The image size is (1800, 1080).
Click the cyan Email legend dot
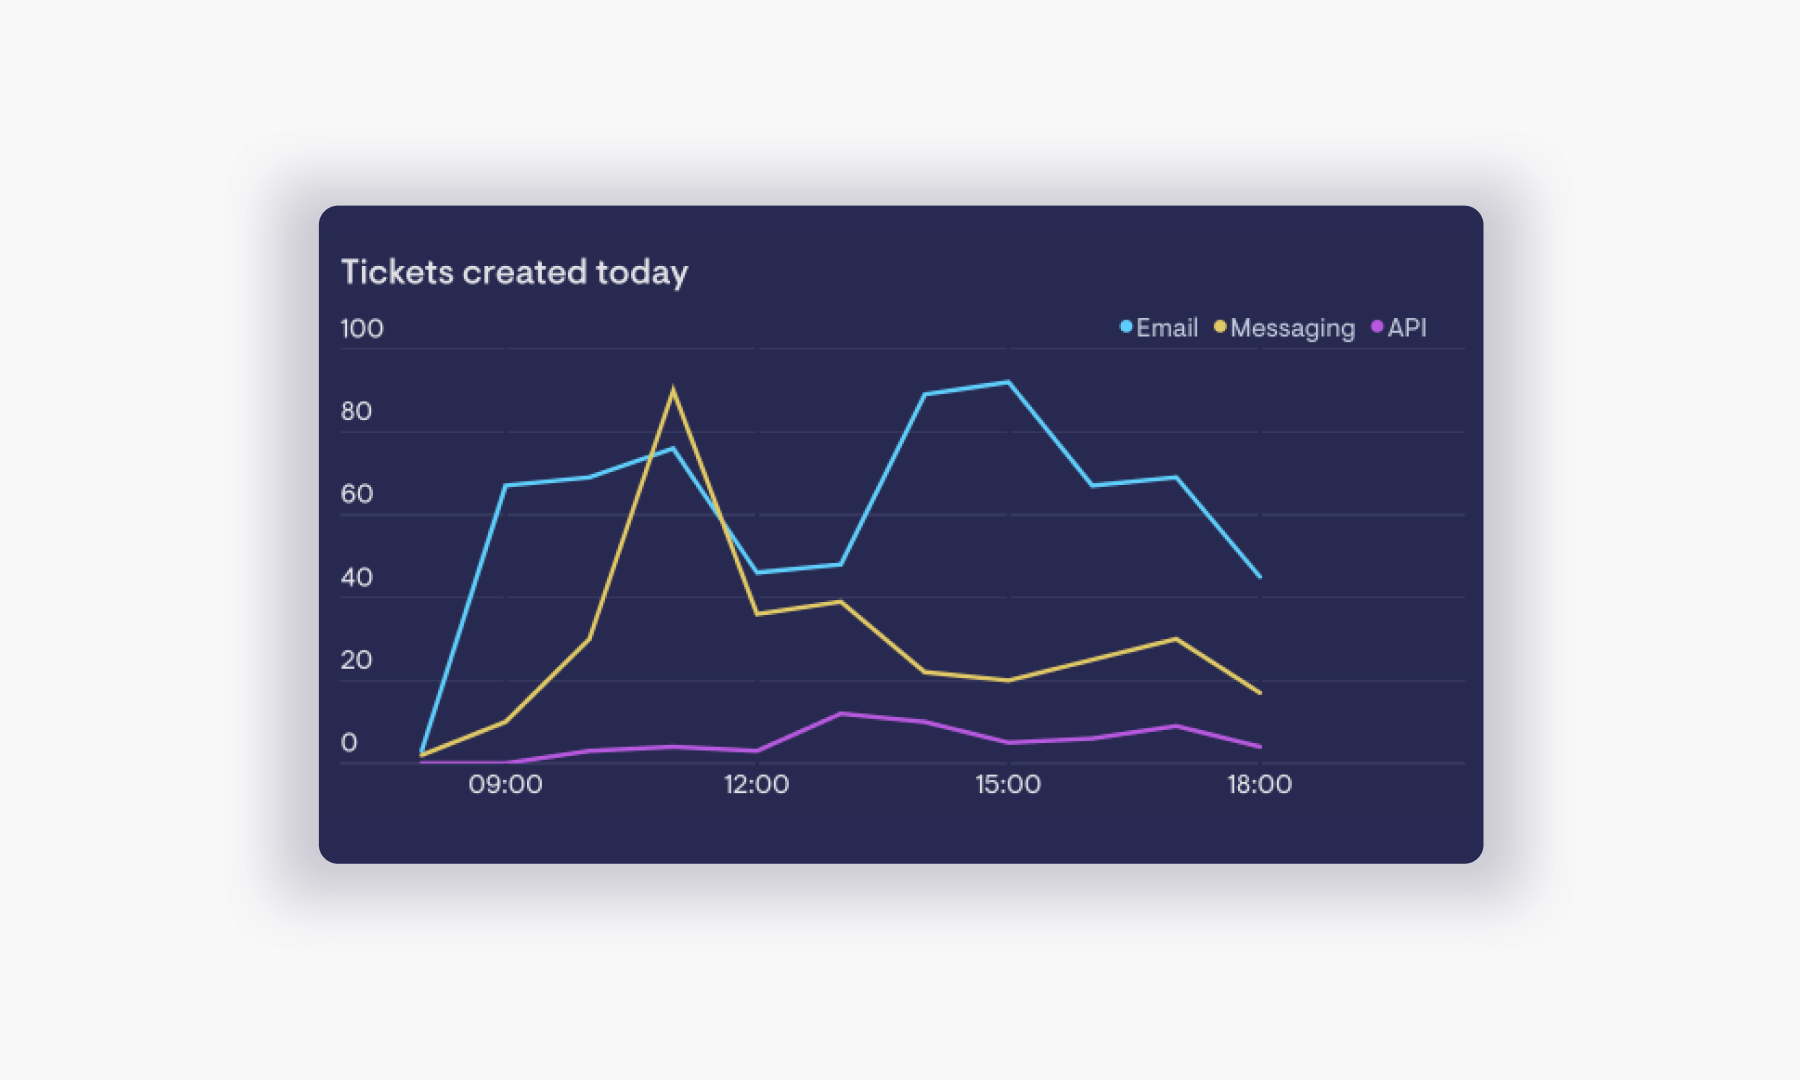pos(1125,327)
